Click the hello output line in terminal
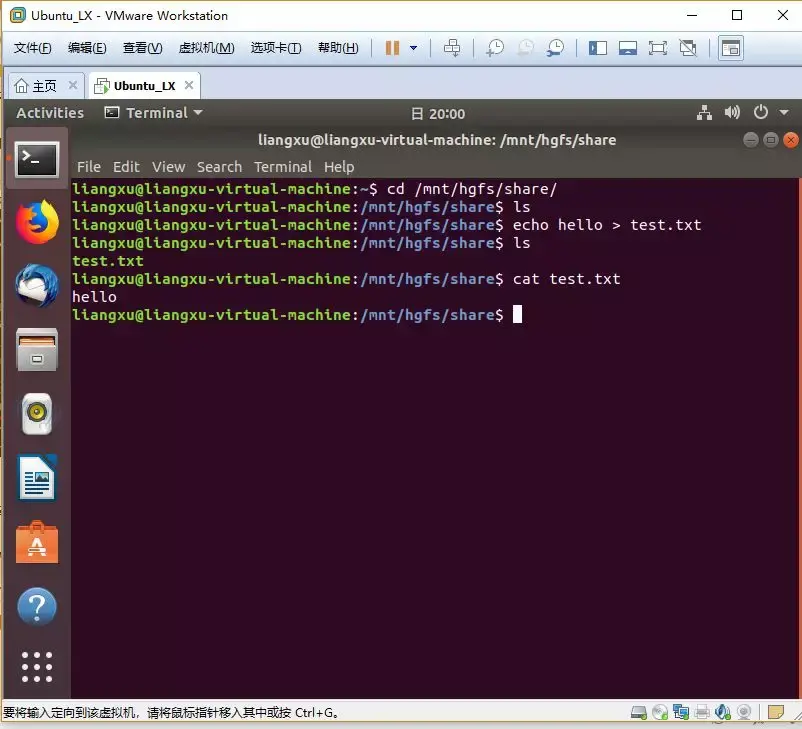 click(x=94, y=297)
